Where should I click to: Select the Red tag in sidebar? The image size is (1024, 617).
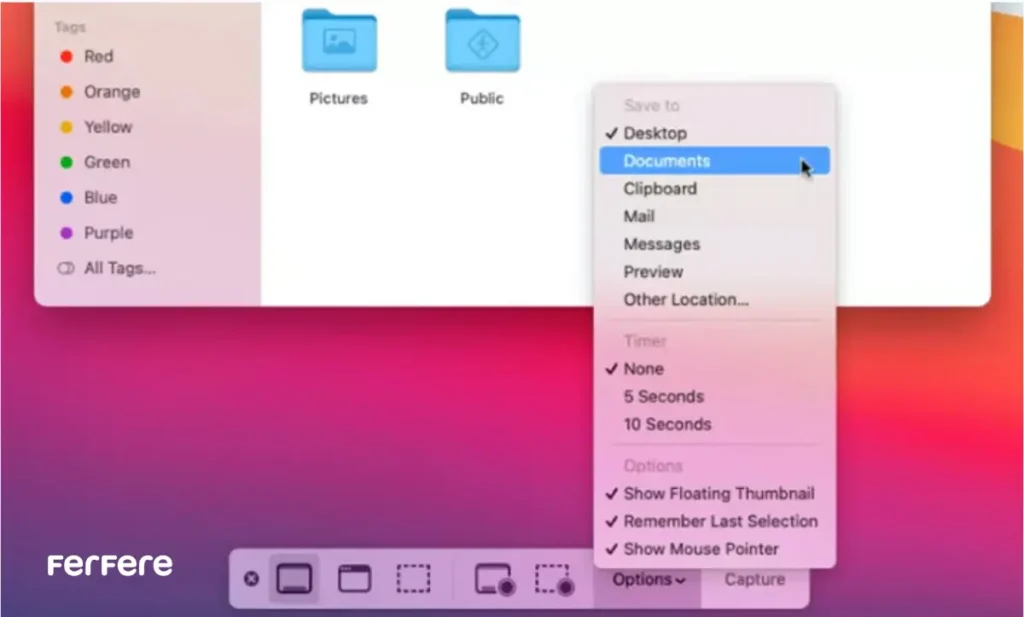tap(98, 56)
